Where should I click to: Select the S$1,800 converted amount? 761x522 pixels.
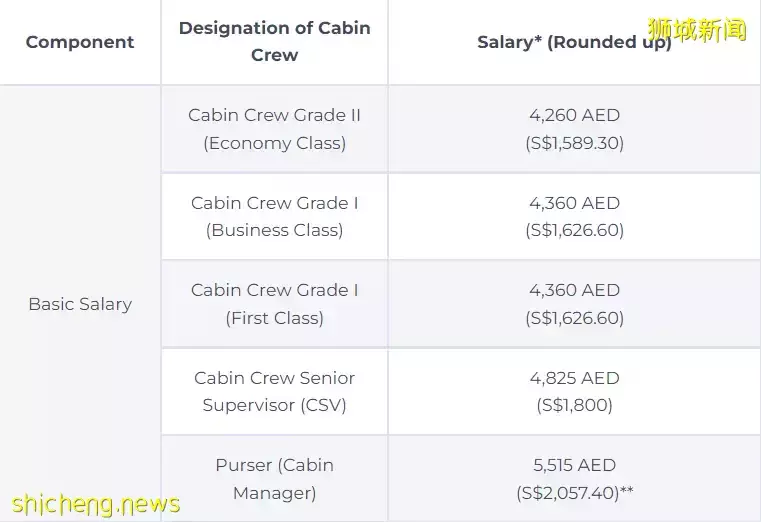pos(574,405)
